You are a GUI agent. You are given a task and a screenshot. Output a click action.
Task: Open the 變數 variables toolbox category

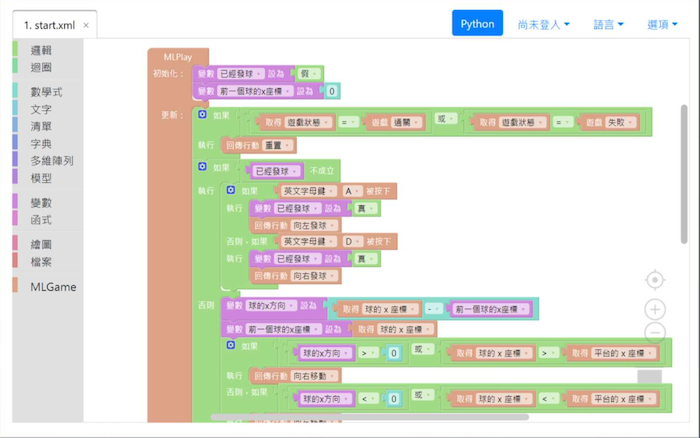click(41, 202)
